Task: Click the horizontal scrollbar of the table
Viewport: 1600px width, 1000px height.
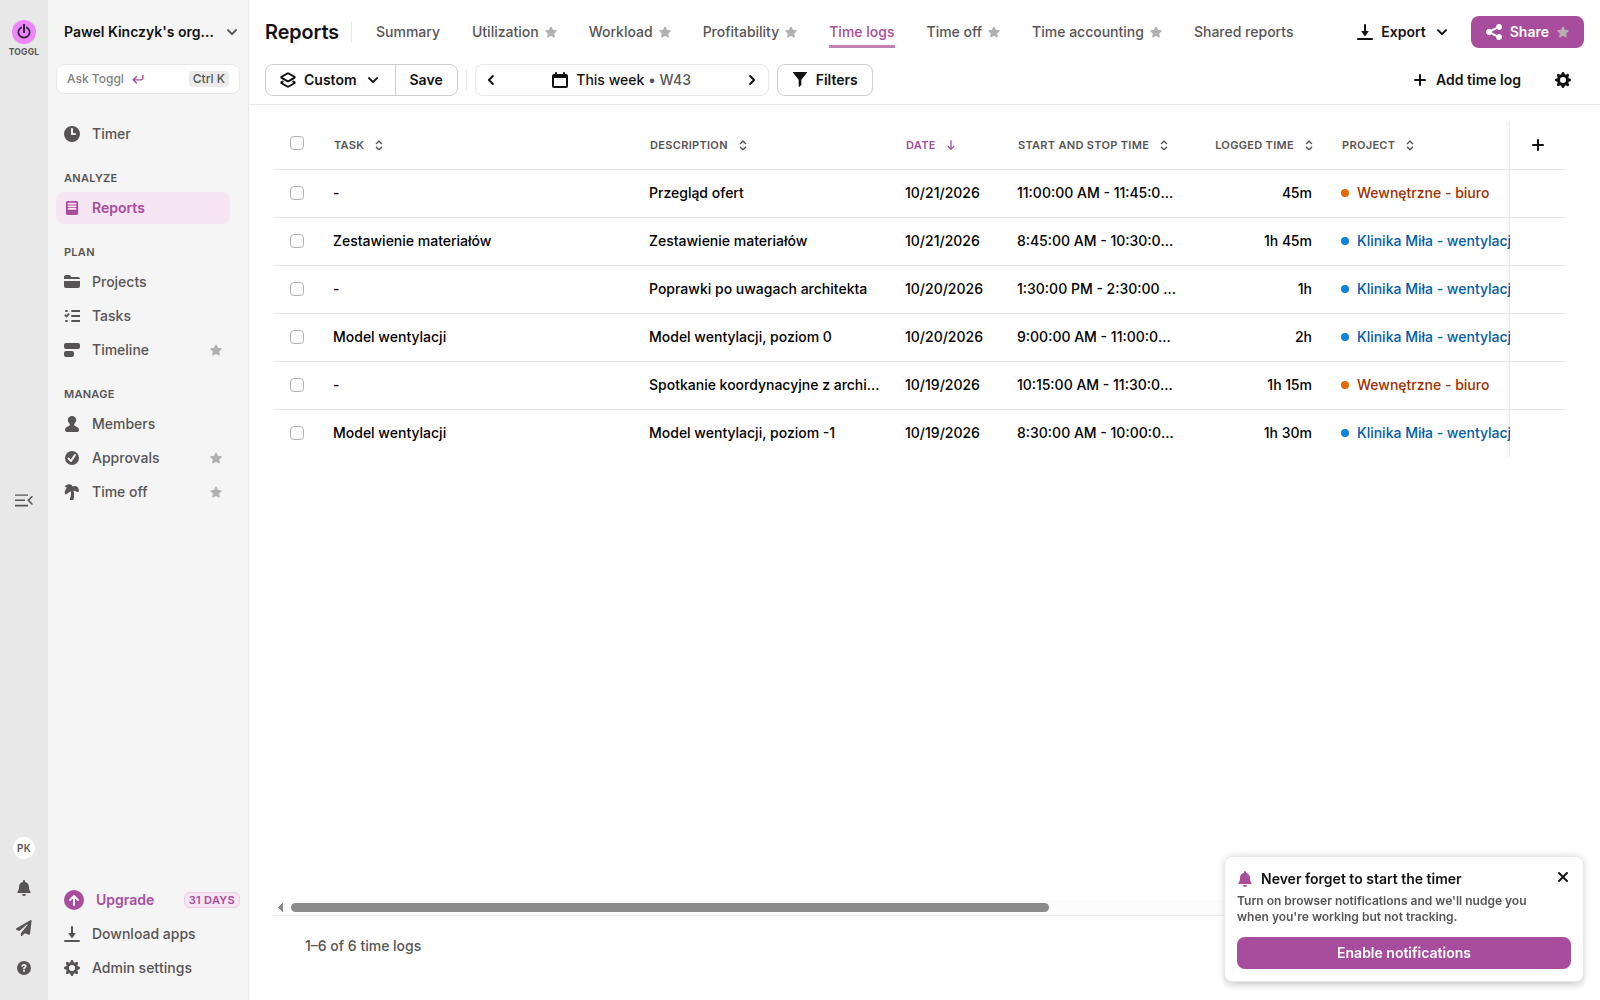Action: 670,908
